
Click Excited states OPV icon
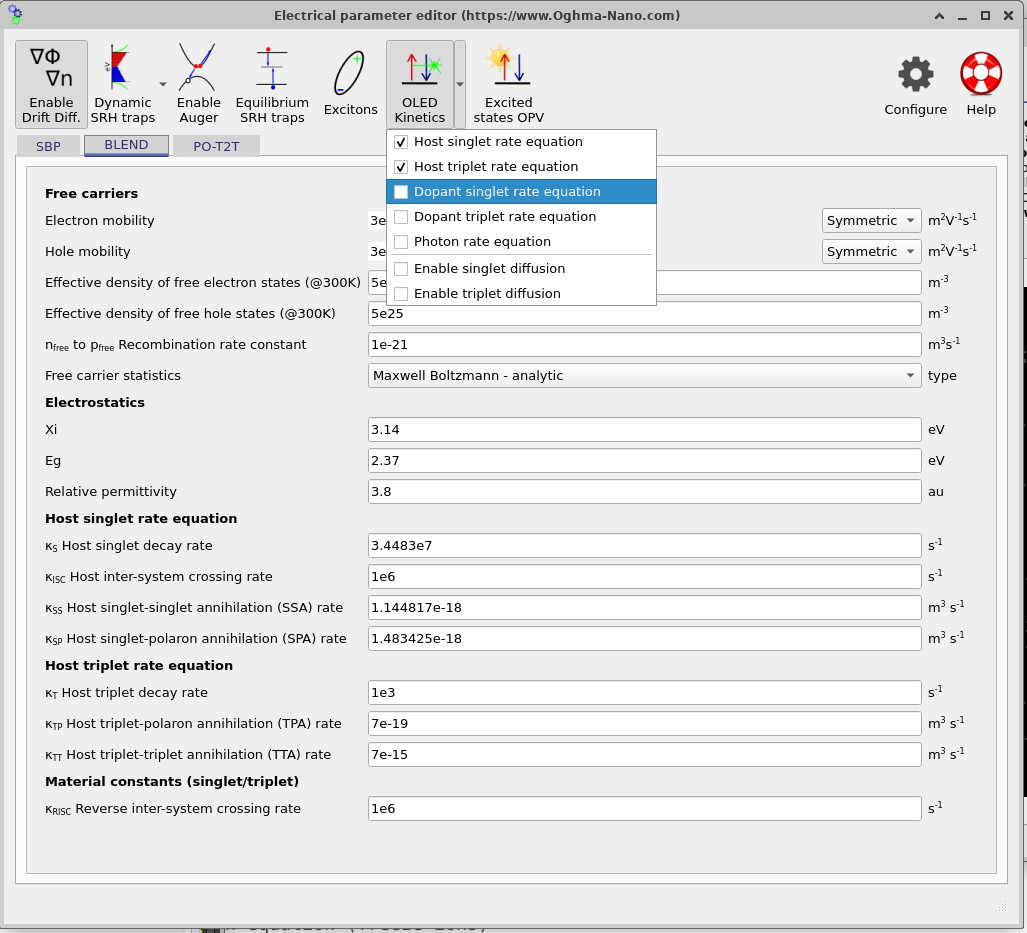coord(509,84)
